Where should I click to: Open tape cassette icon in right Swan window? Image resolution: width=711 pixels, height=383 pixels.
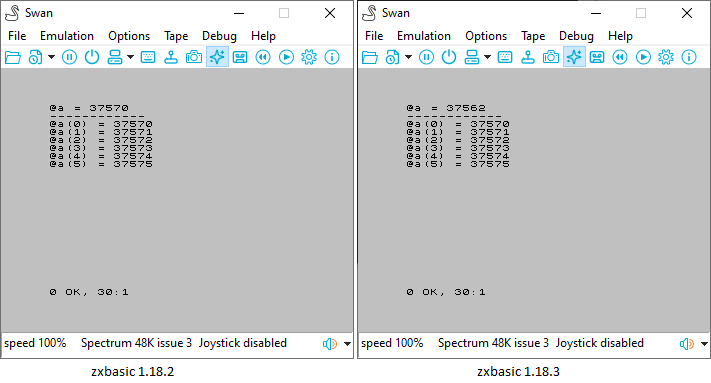tap(597, 57)
